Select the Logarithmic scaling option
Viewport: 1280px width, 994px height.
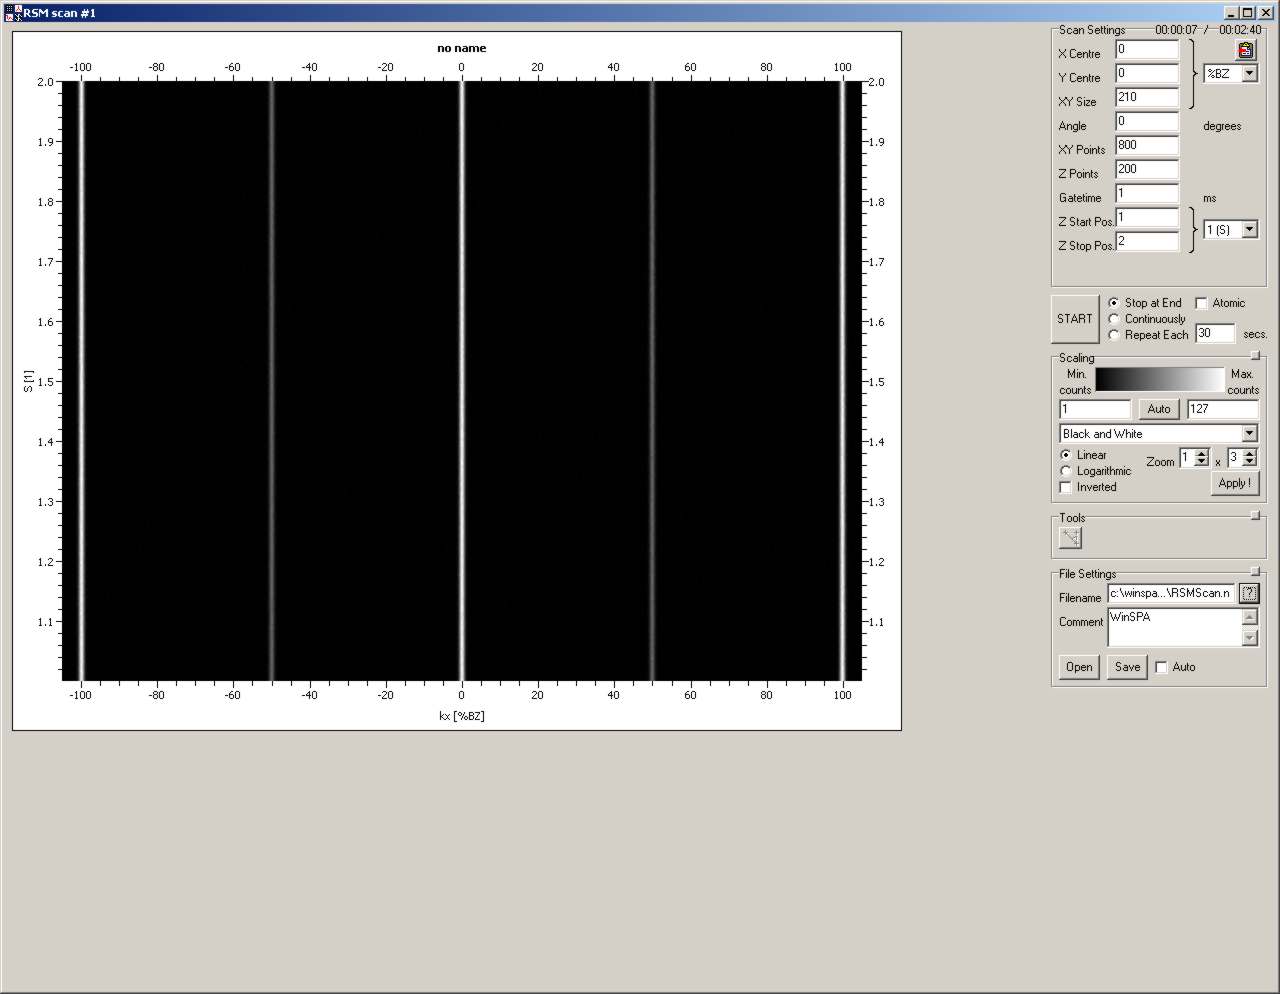pos(1066,471)
